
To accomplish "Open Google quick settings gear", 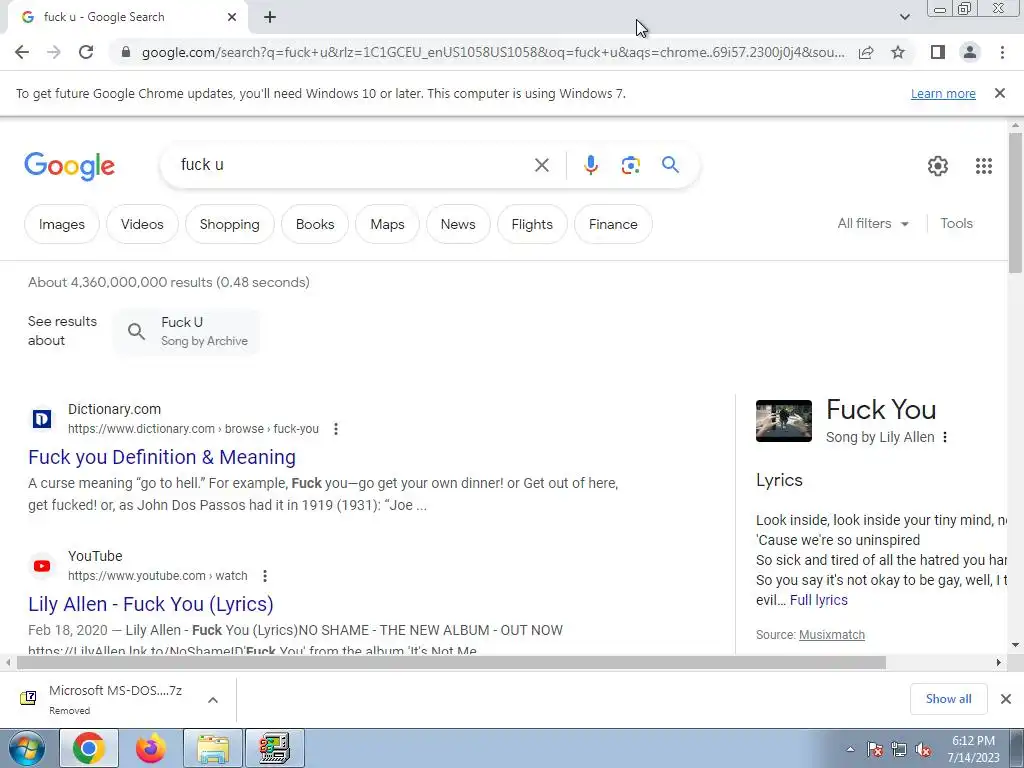I will click(938, 166).
